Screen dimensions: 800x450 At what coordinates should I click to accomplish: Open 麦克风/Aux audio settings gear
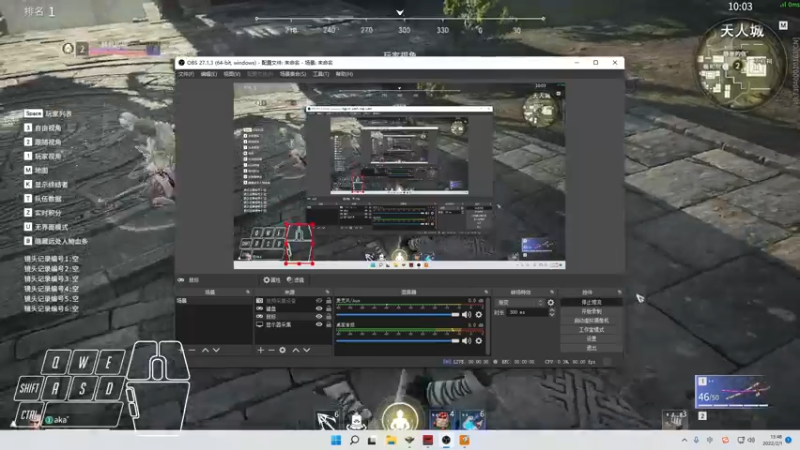pos(479,315)
